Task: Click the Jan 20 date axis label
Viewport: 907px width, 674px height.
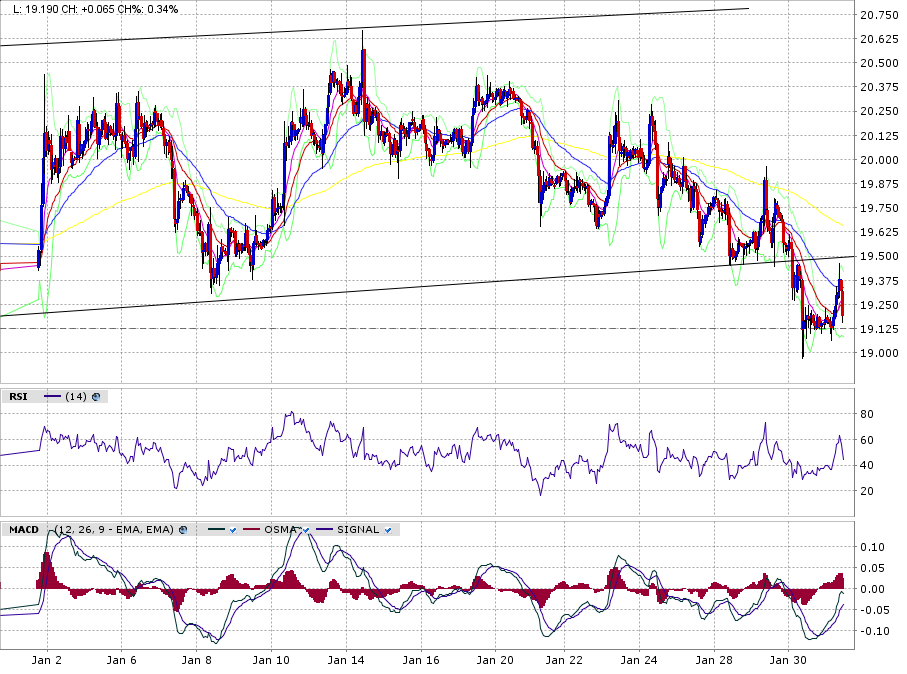Action: pyautogui.click(x=495, y=660)
